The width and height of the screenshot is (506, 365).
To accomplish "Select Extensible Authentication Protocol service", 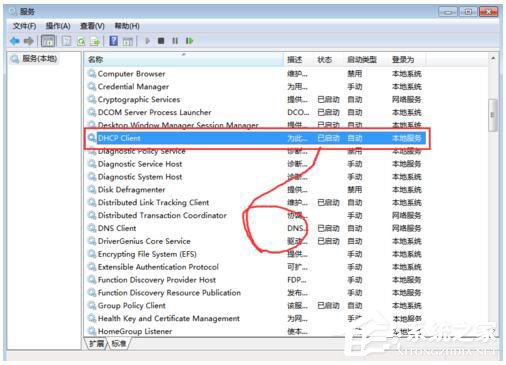I will [x=255, y=267].
